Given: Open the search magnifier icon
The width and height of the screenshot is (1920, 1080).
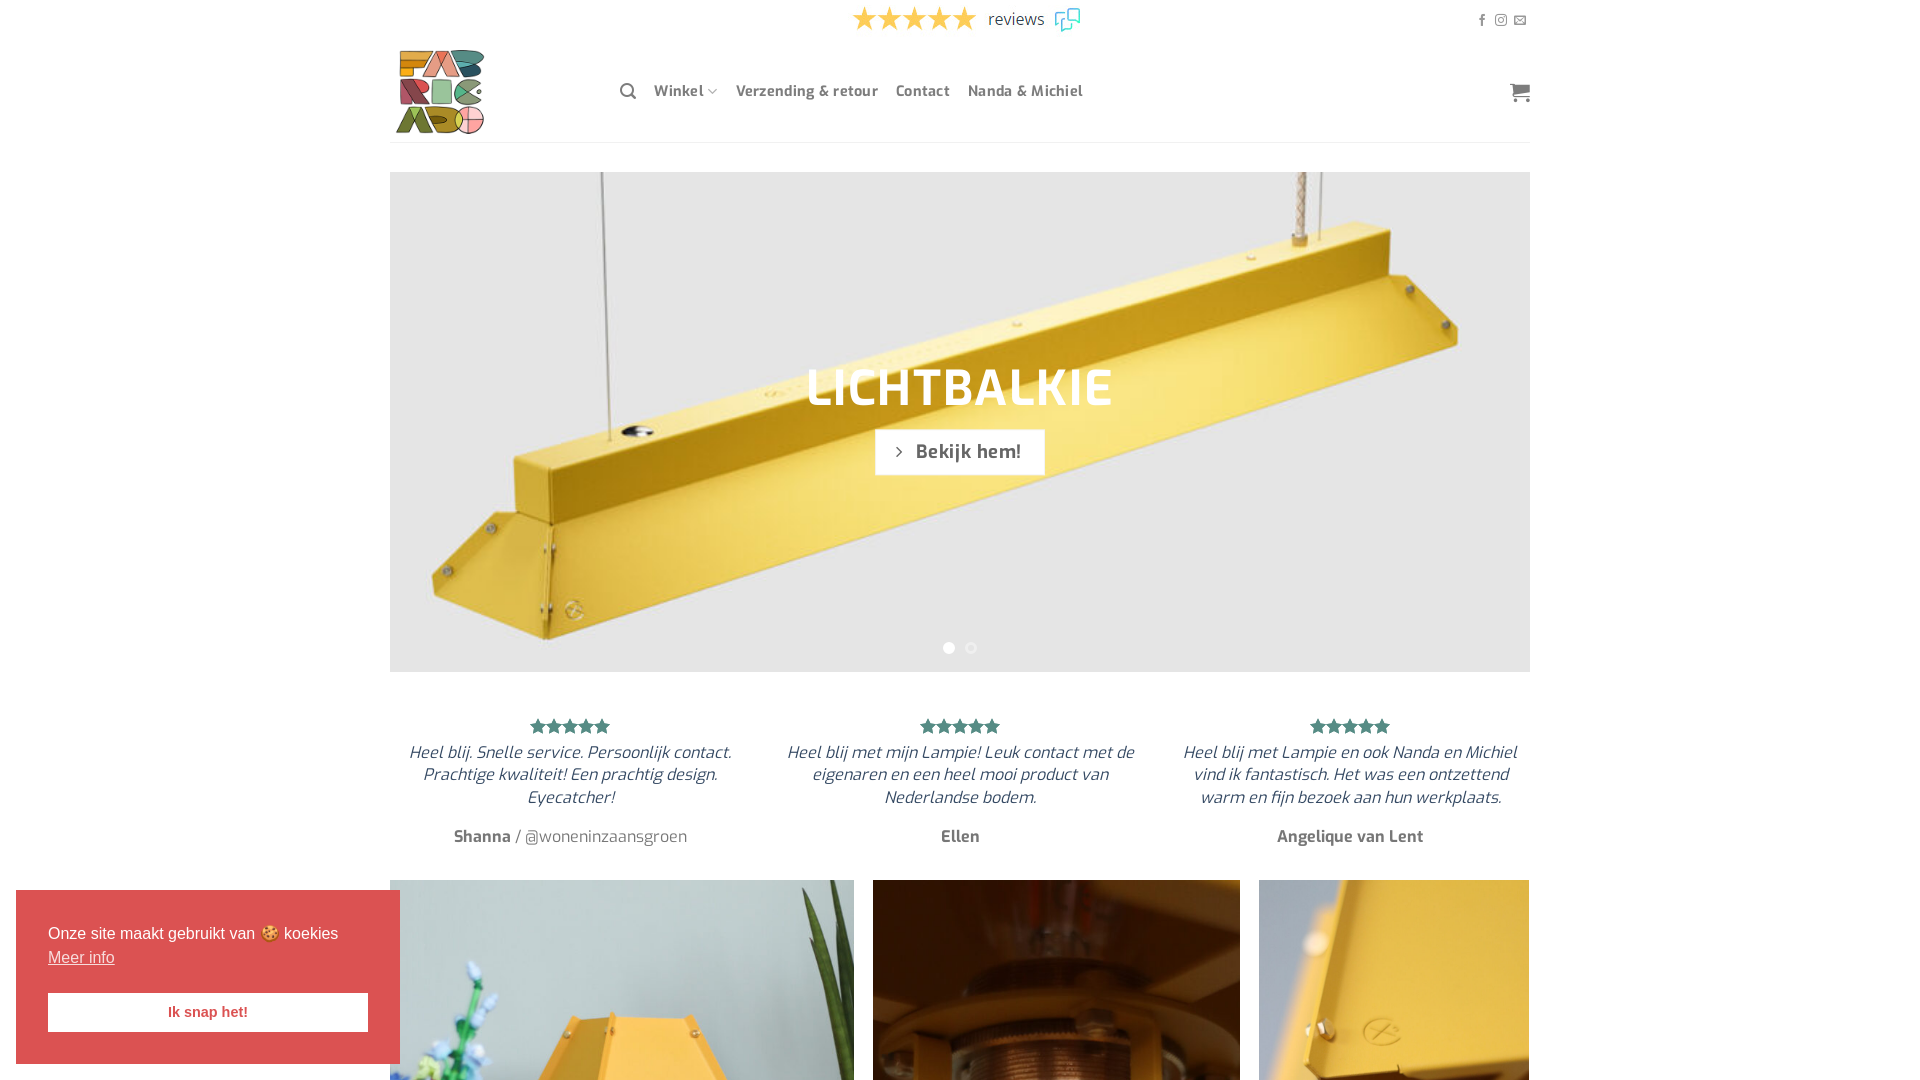Looking at the screenshot, I should pyautogui.click(x=628, y=91).
